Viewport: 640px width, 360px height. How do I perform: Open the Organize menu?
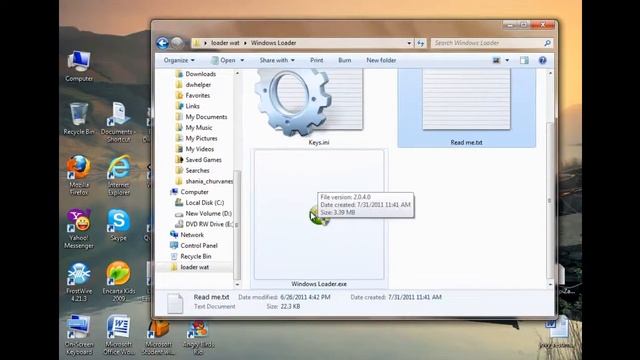(x=179, y=60)
